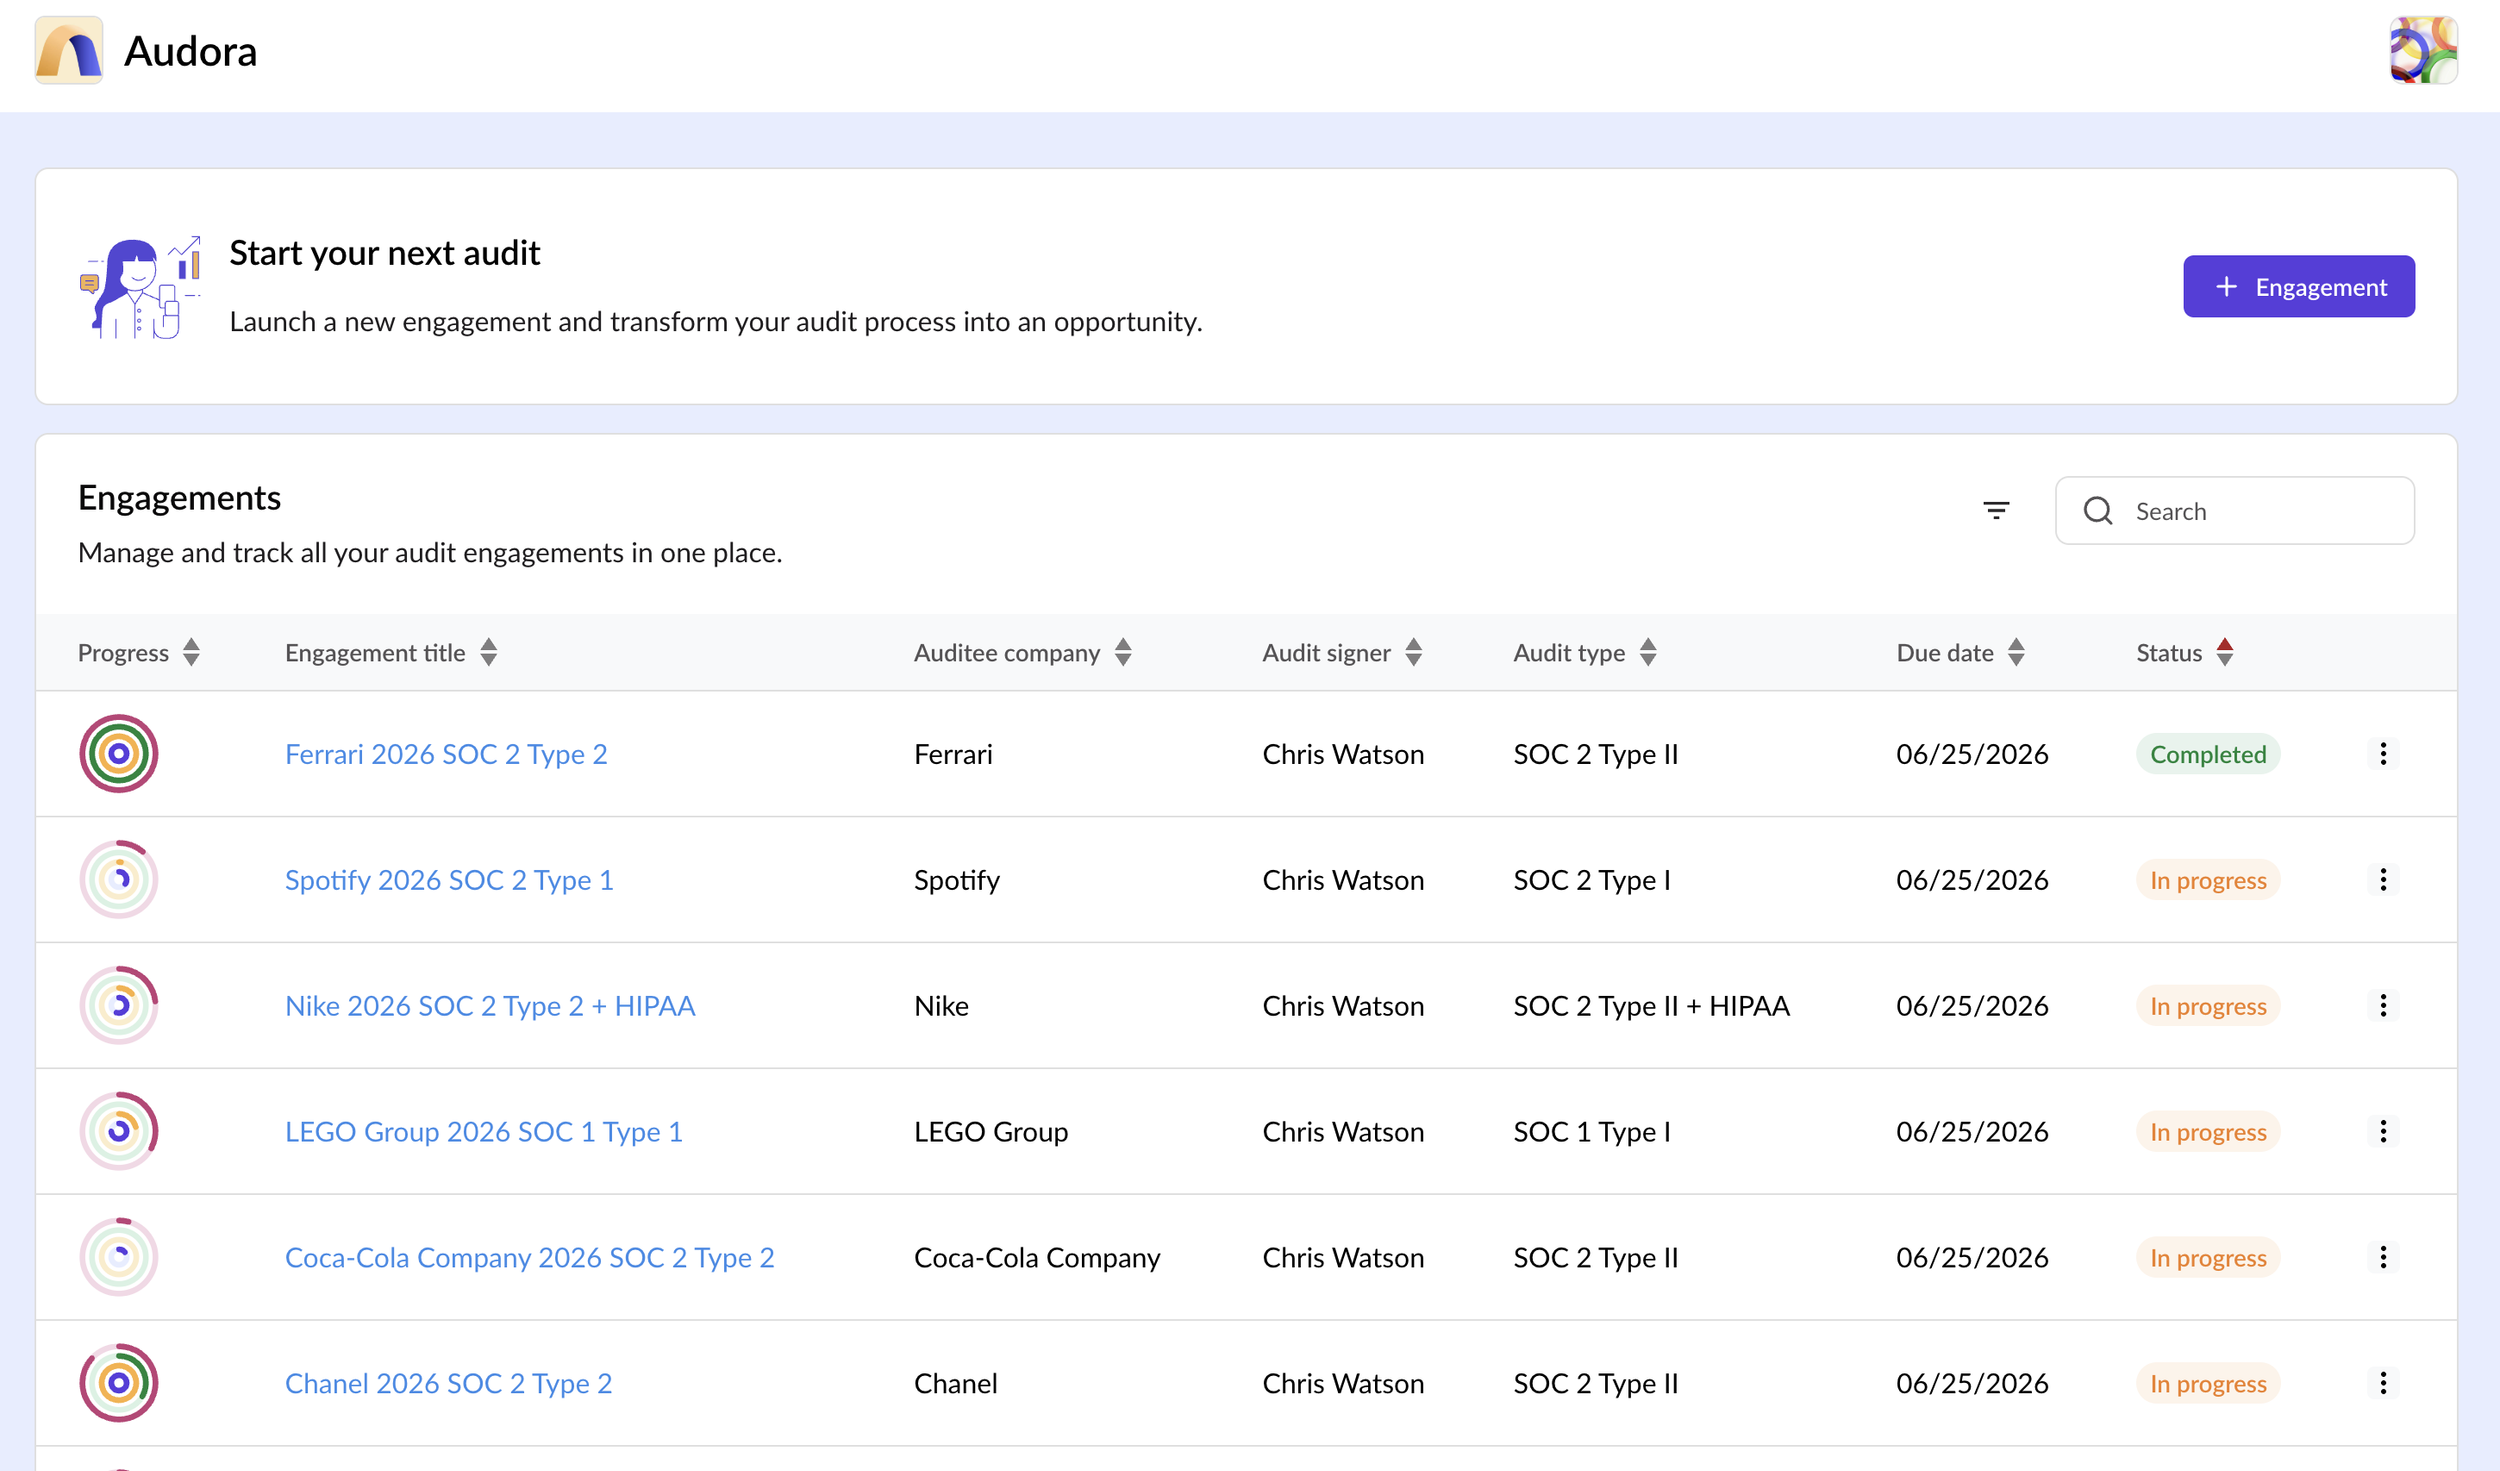The width and height of the screenshot is (2500, 1471).
Task: Sort engagements by Engagement title
Action: click(x=489, y=652)
